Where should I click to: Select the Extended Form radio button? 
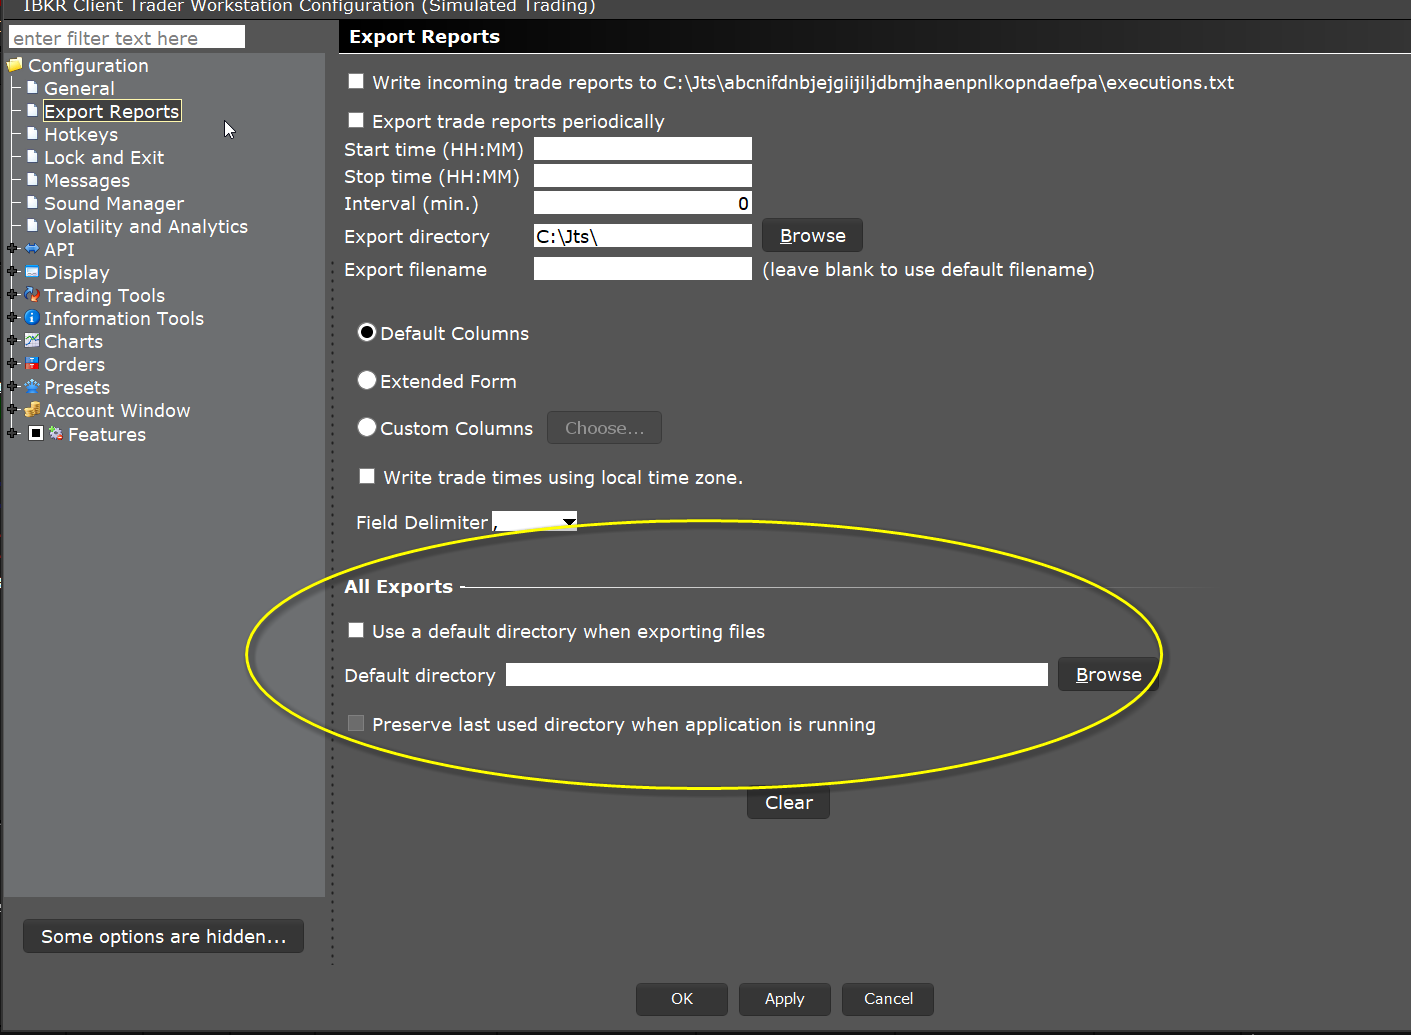(367, 380)
